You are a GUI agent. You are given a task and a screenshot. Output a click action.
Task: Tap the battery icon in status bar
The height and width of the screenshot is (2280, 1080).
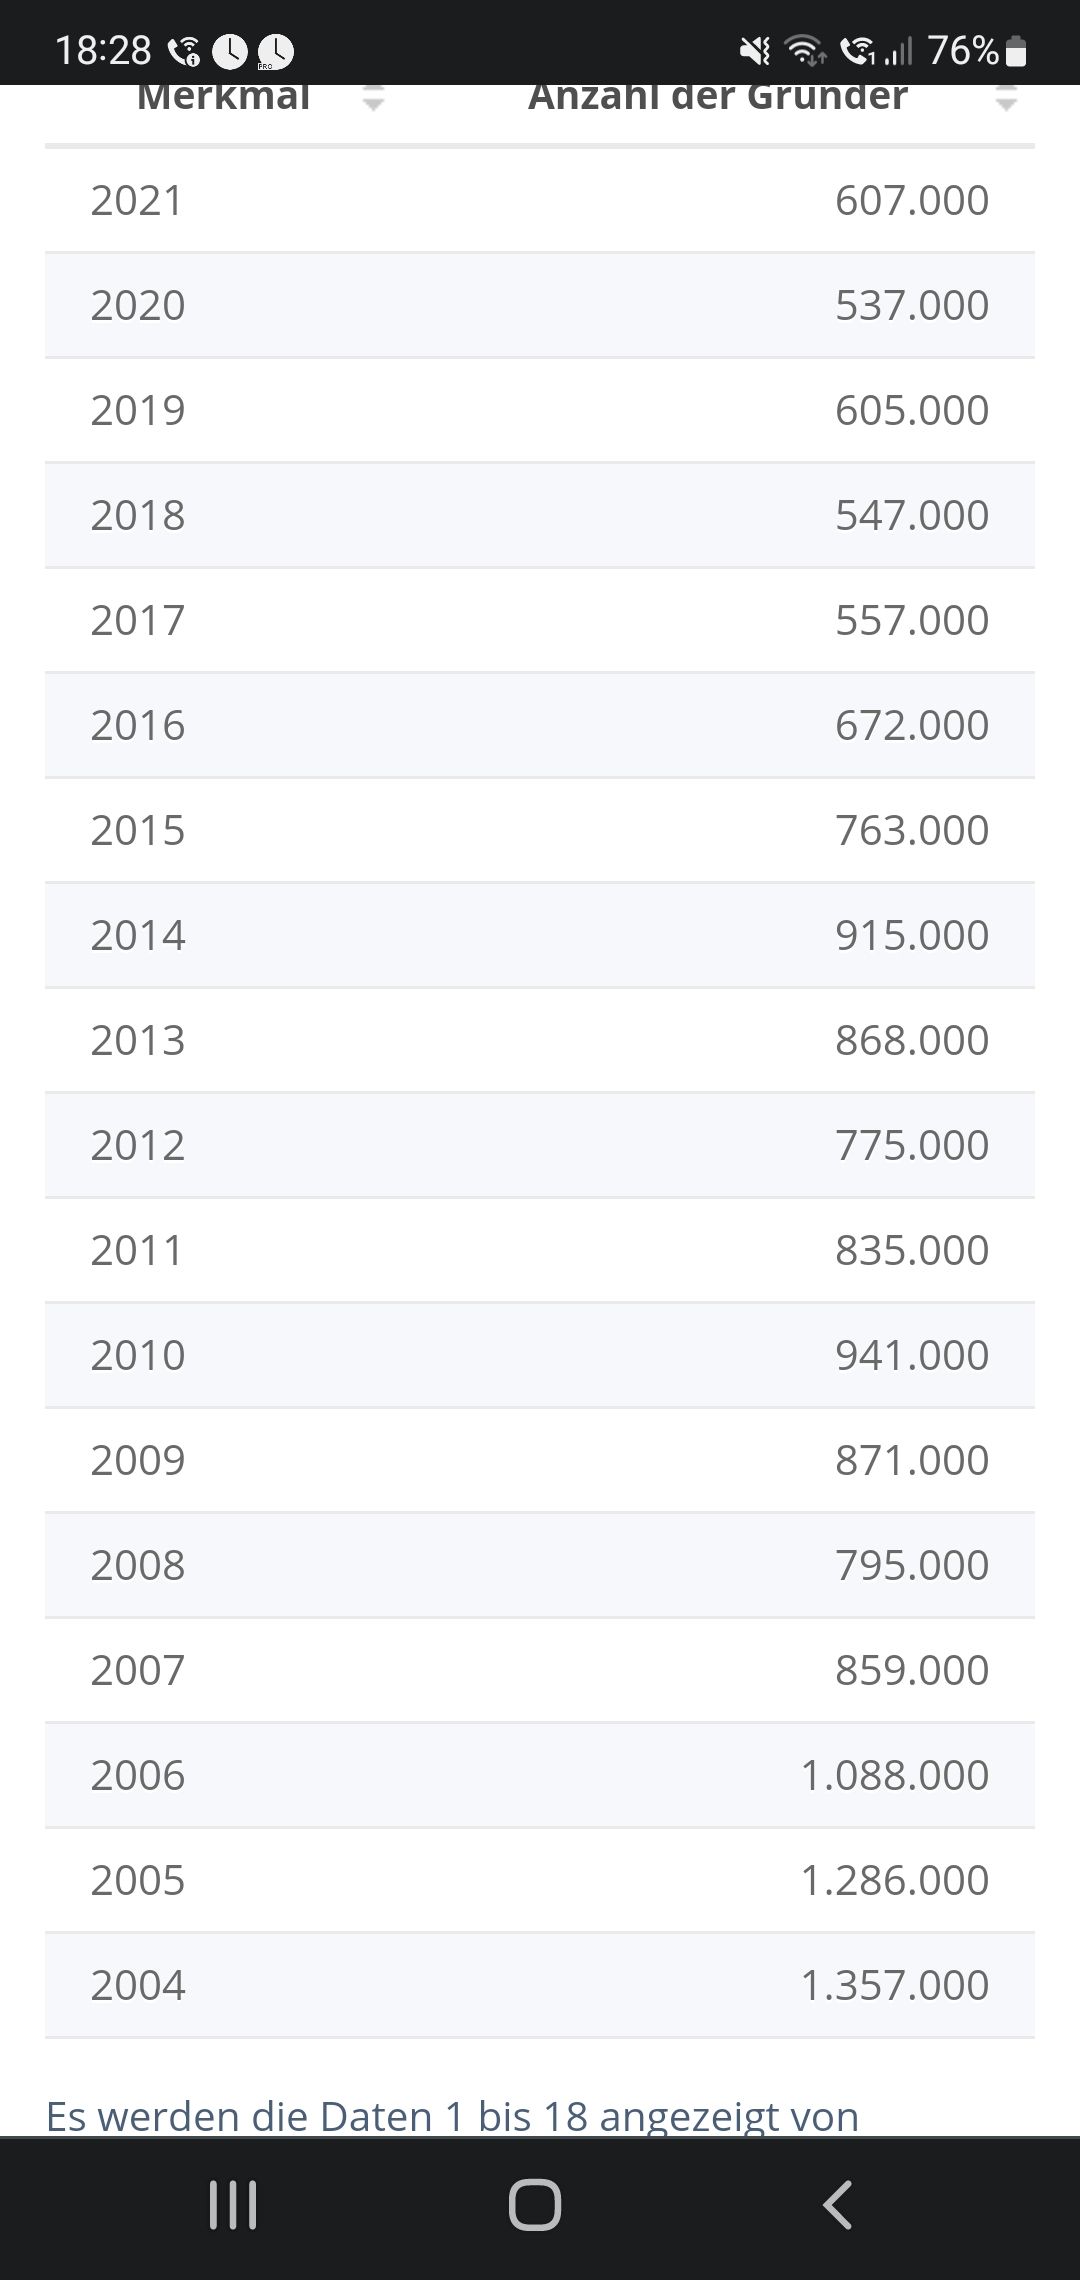tap(1016, 50)
